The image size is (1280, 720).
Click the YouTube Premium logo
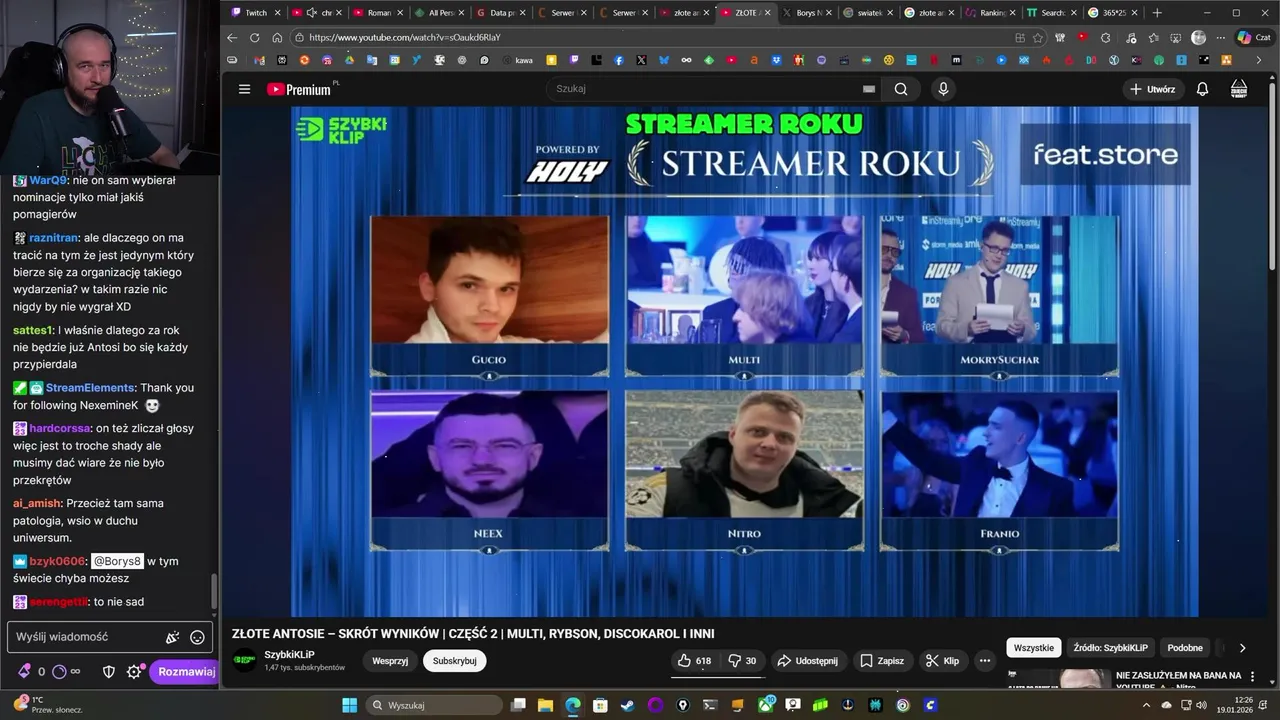coord(299,89)
